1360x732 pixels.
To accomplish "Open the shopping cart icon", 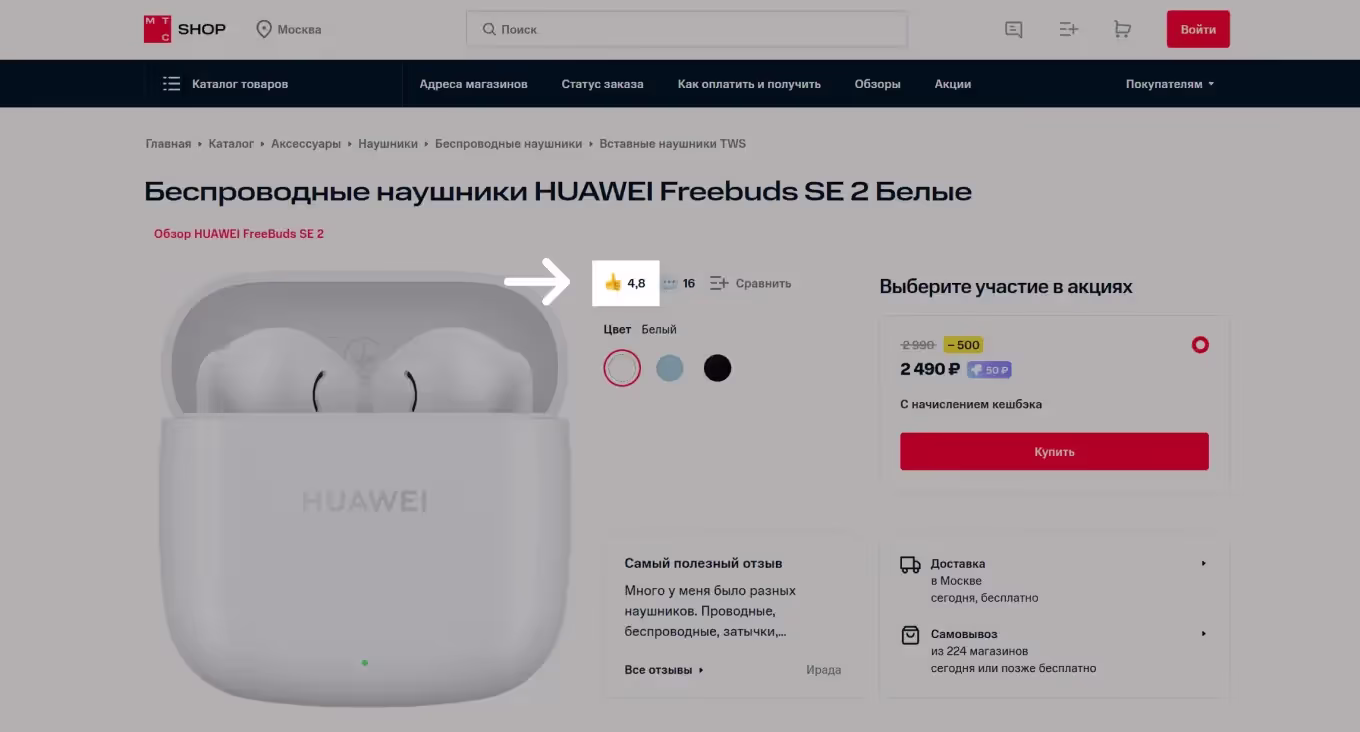I will coord(1122,30).
